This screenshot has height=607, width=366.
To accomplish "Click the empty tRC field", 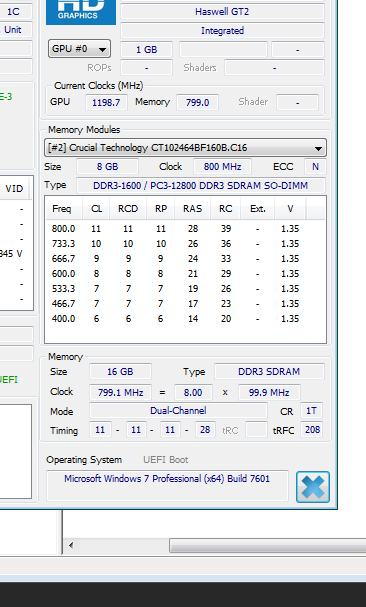I will [x=256, y=430].
